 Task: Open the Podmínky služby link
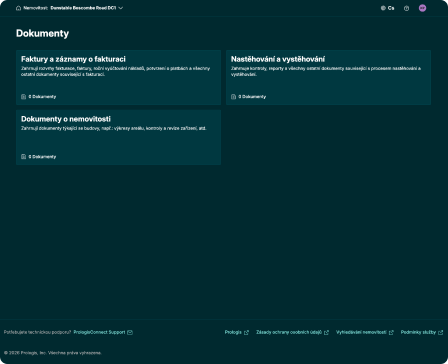(x=418, y=332)
